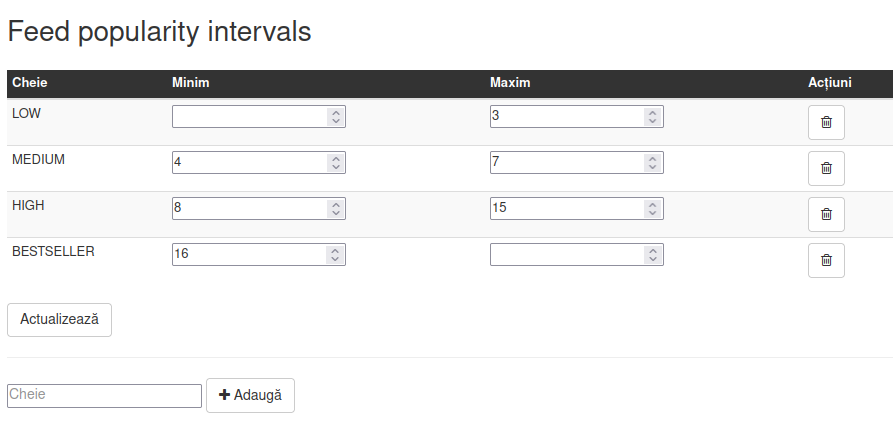Increase BESTSELLER maximum with up arrow

click(x=653, y=250)
